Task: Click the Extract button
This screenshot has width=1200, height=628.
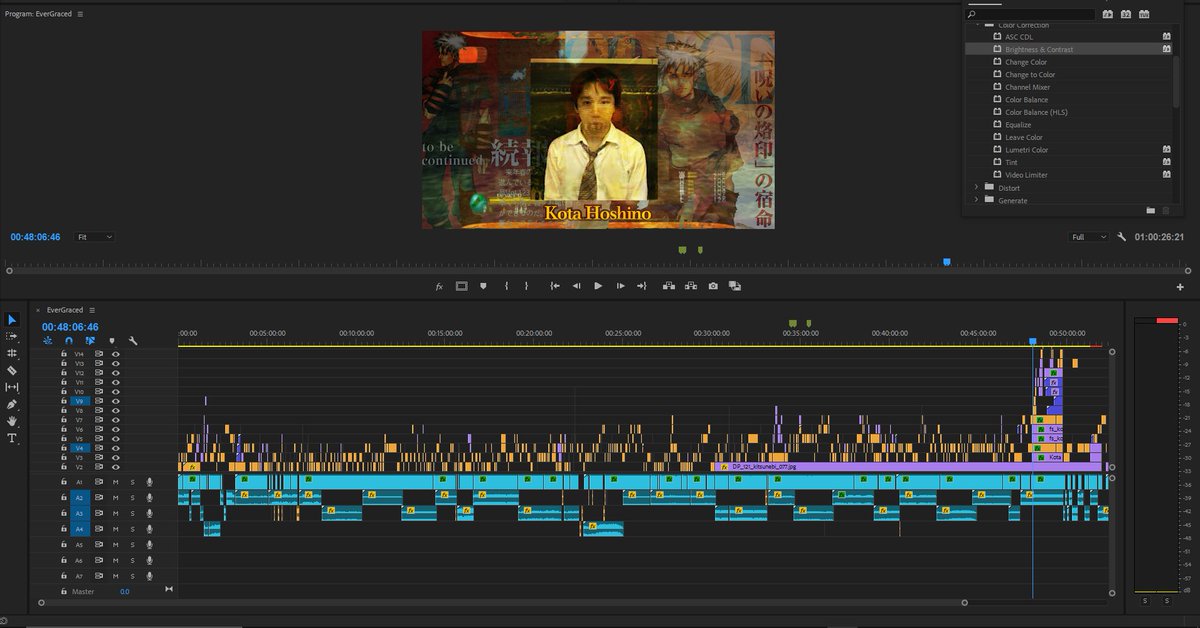Action: click(x=691, y=286)
